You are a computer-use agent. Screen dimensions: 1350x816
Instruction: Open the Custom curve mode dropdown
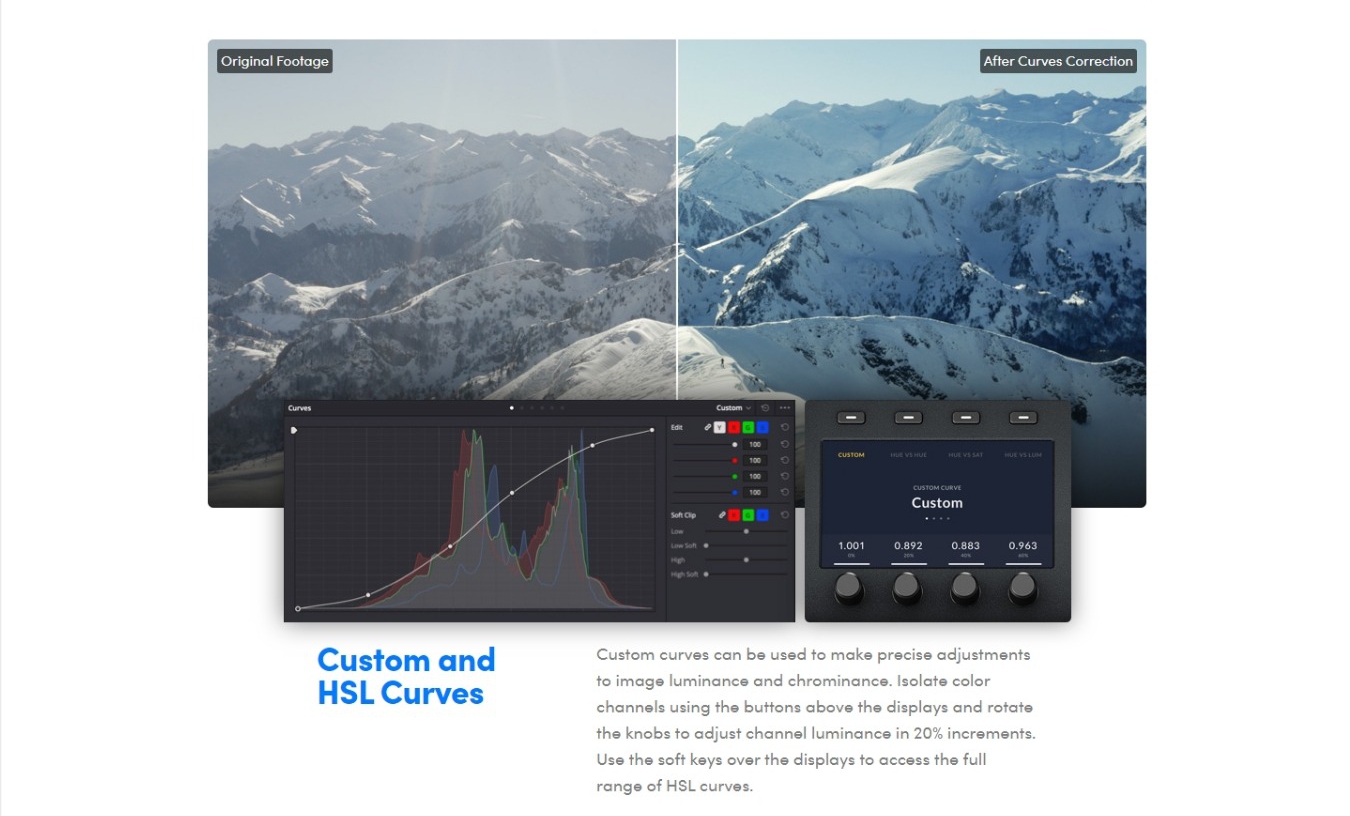click(x=733, y=408)
